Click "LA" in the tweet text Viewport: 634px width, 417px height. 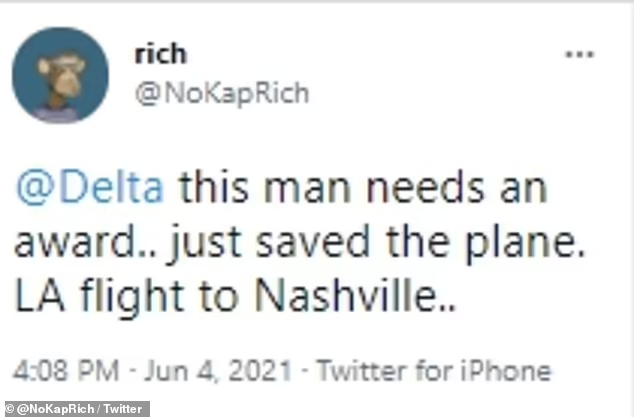(x=36, y=294)
